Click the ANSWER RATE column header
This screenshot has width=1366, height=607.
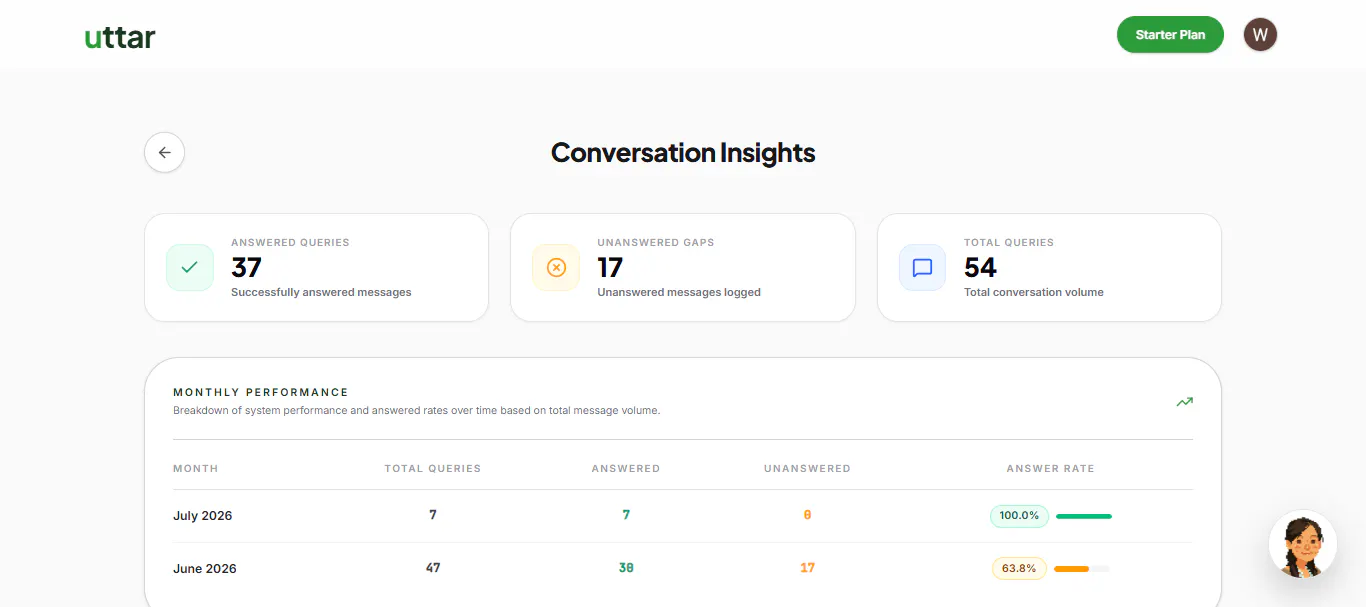[x=1050, y=468]
